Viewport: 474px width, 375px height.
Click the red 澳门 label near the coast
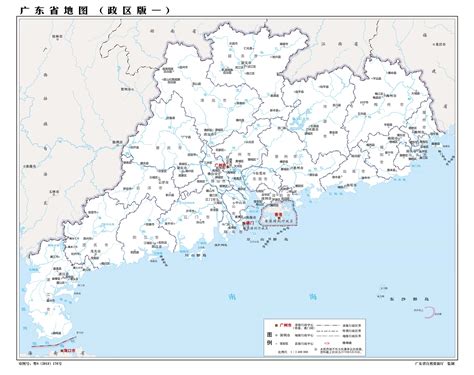coord(249,223)
